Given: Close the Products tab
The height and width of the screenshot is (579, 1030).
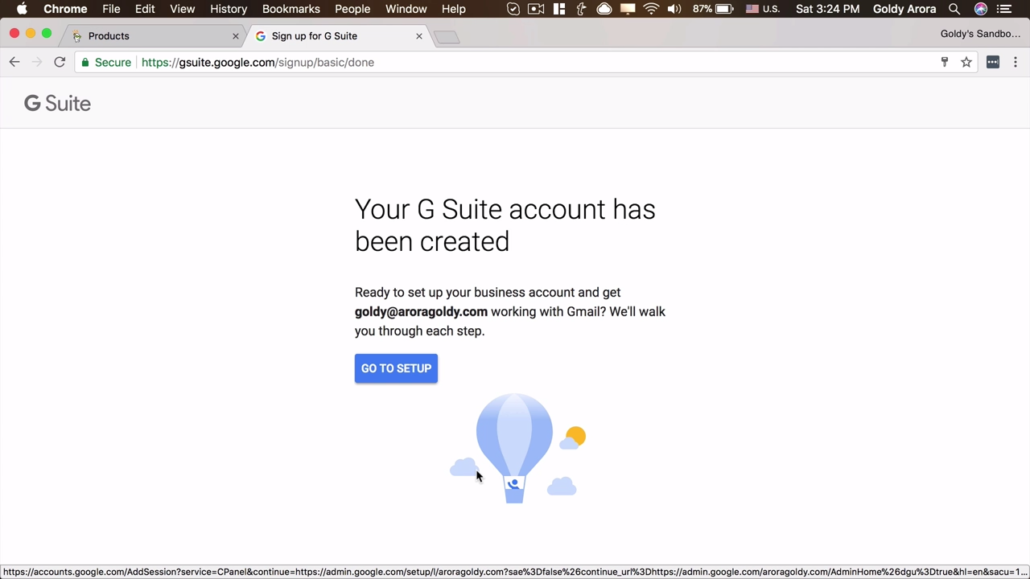Looking at the screenshot, I should tap(236, 36).
